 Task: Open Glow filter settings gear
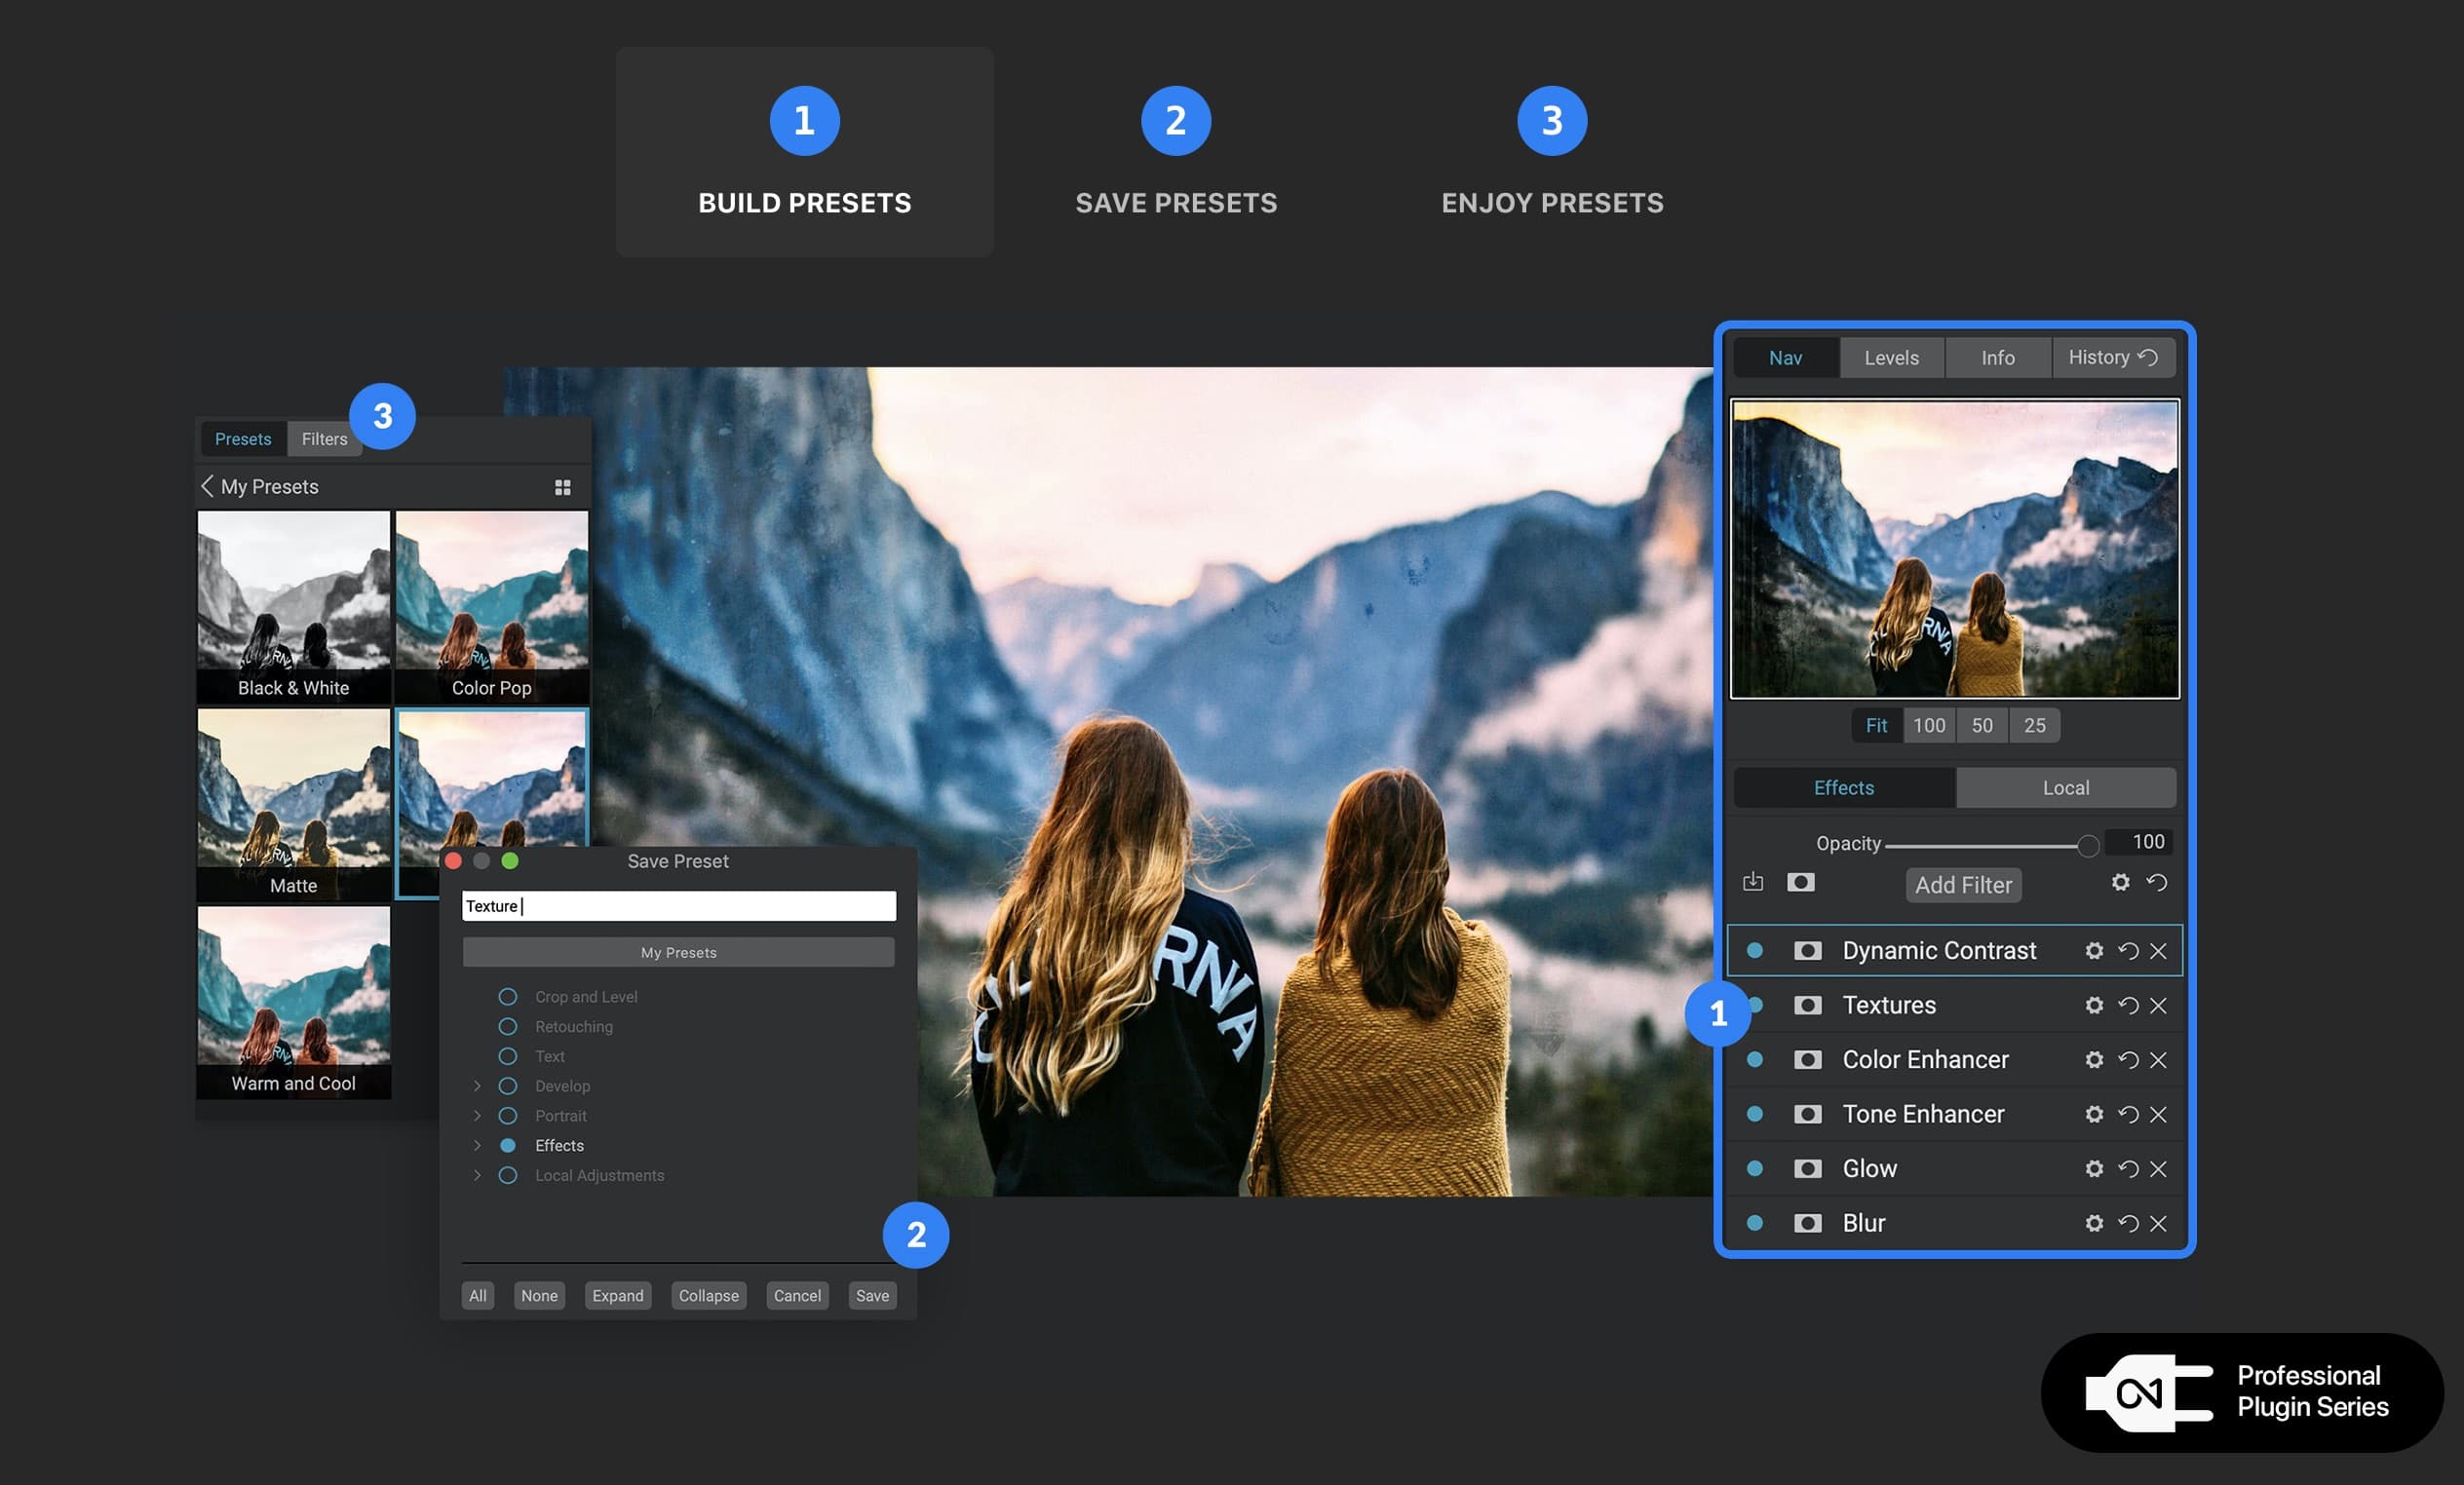pos(2093,1168)
